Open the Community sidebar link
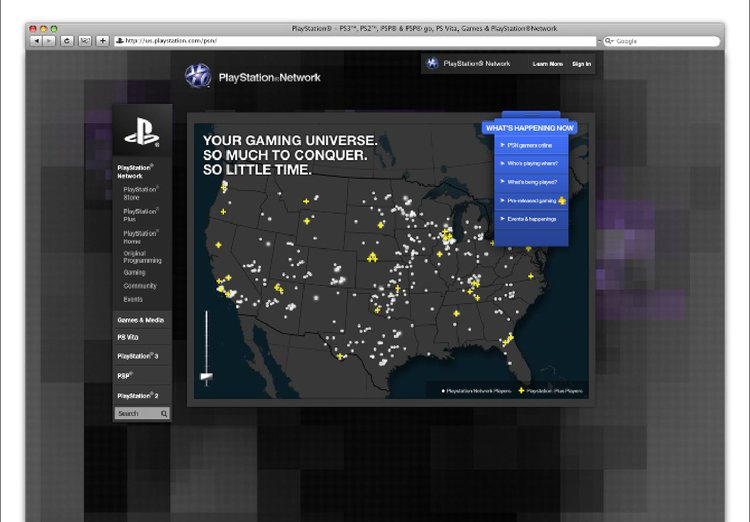This screenshot has height=522, width=750. [x=140, y=286]
